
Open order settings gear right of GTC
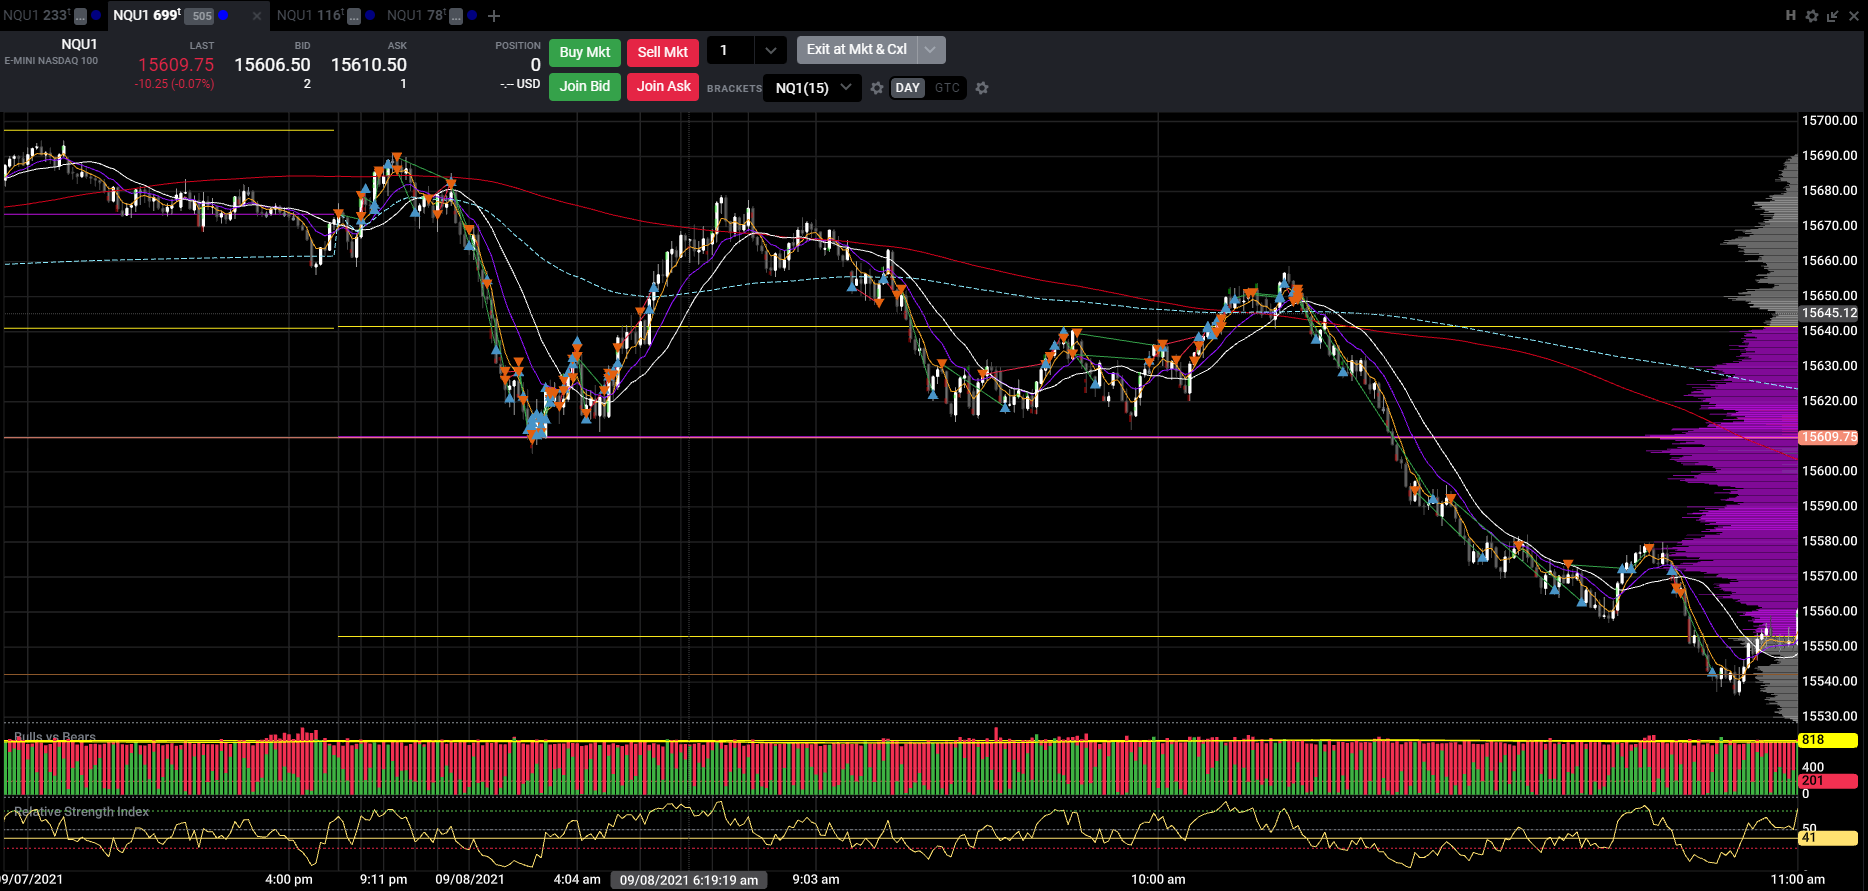(x=982, y=88)
